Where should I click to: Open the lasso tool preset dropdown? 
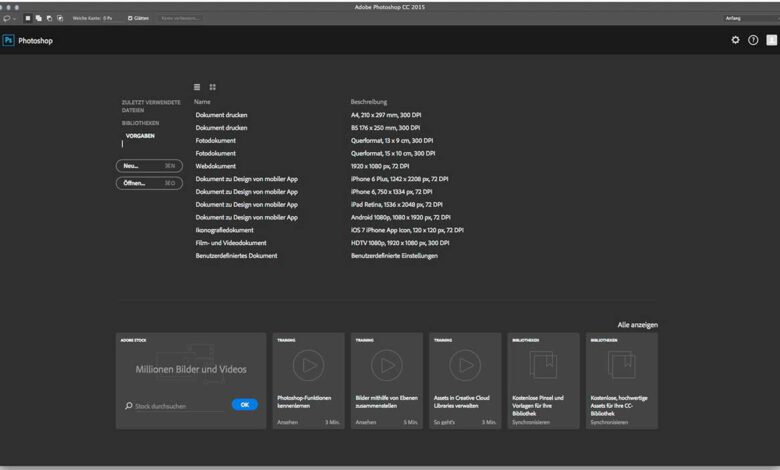[9, 18]
